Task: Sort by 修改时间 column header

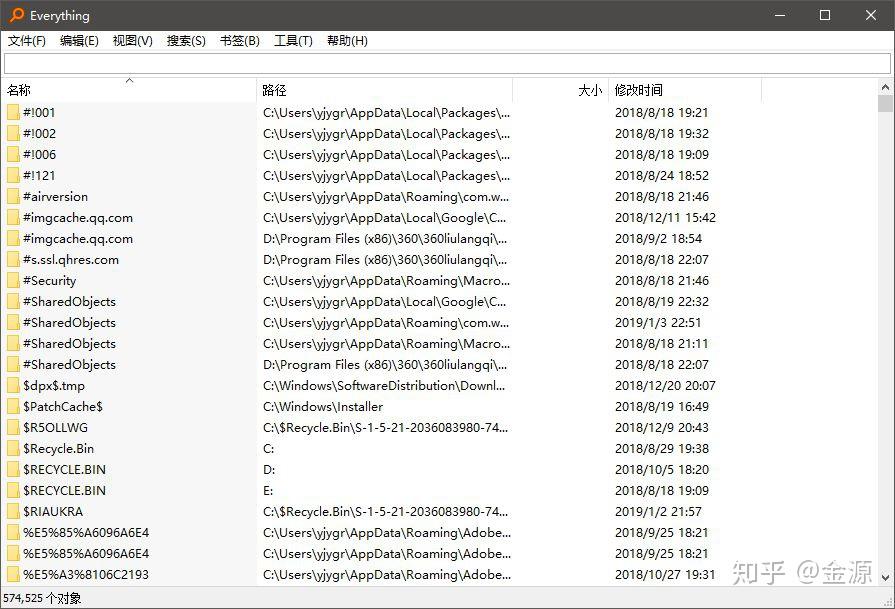Action: (x=685, y=90)
